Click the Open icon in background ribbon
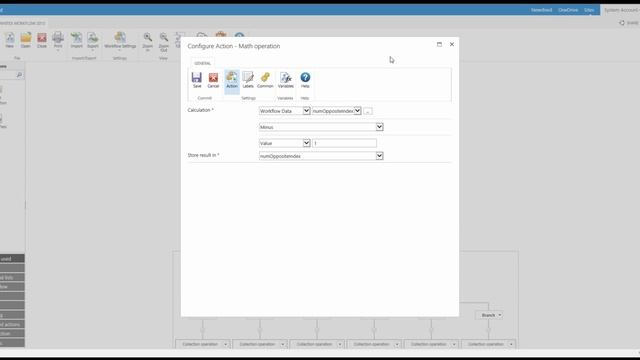The width and height of the screenshot is (640, 360). click(26, 40)
